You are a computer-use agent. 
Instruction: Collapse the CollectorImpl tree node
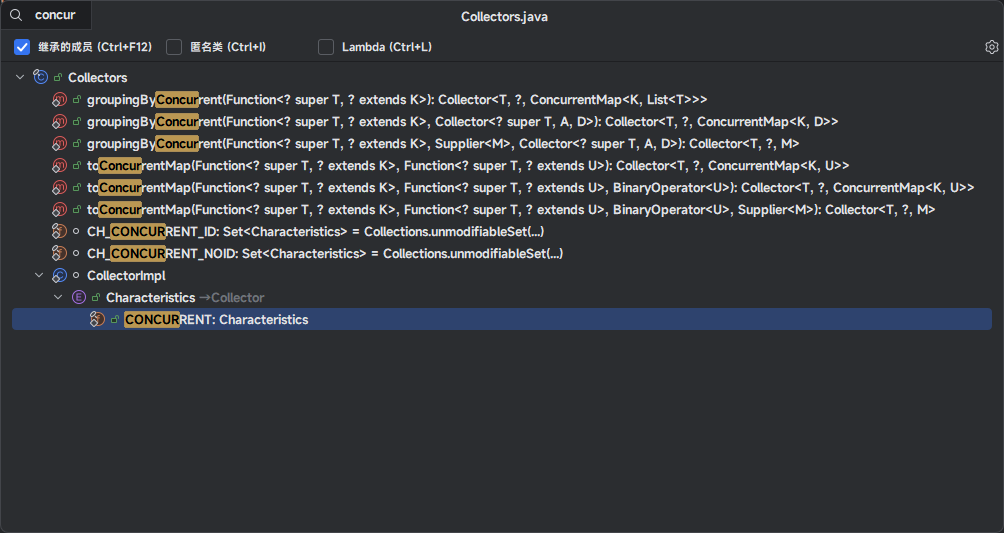click(x=39, y=275)
